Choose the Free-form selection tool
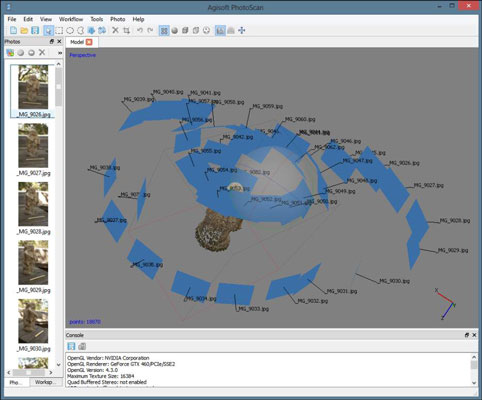The image size is (482, 400). pyautogui.click(x=80, y=31)
